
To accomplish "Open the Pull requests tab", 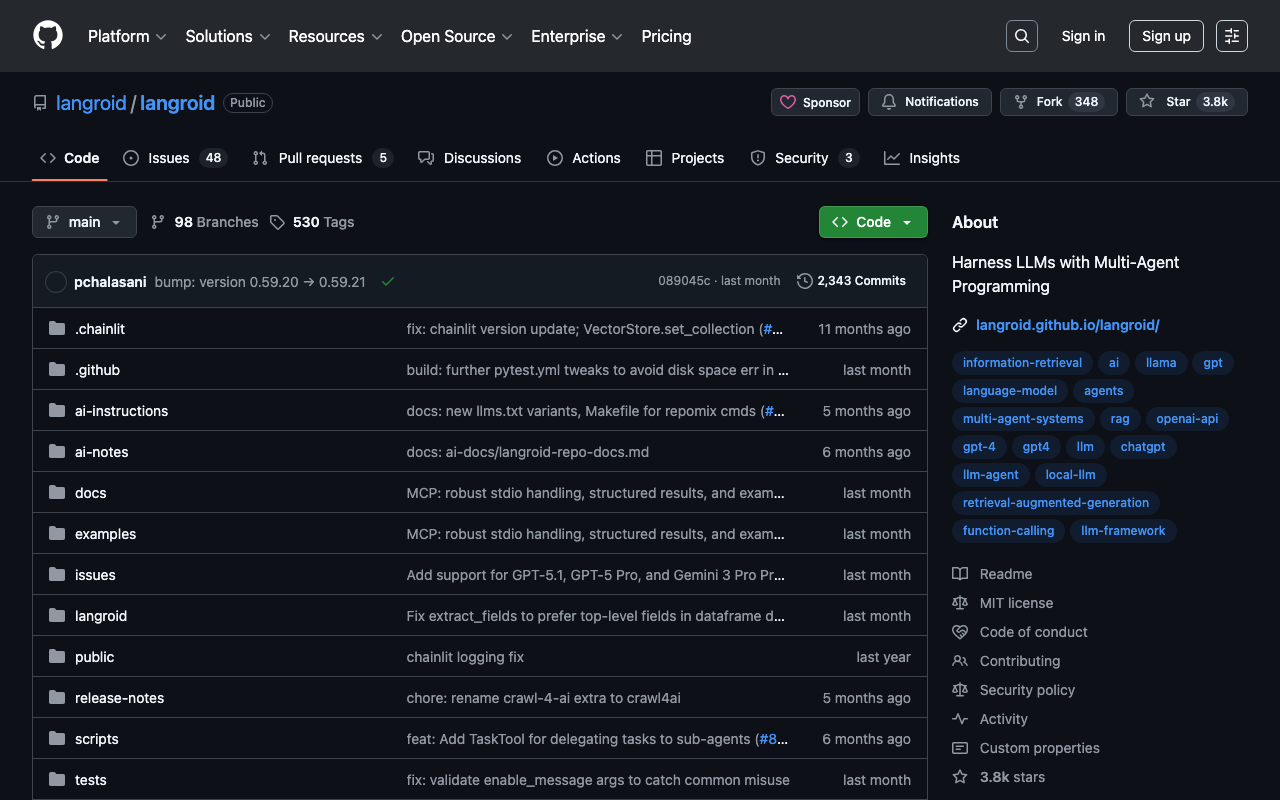I will pos(321,158).
